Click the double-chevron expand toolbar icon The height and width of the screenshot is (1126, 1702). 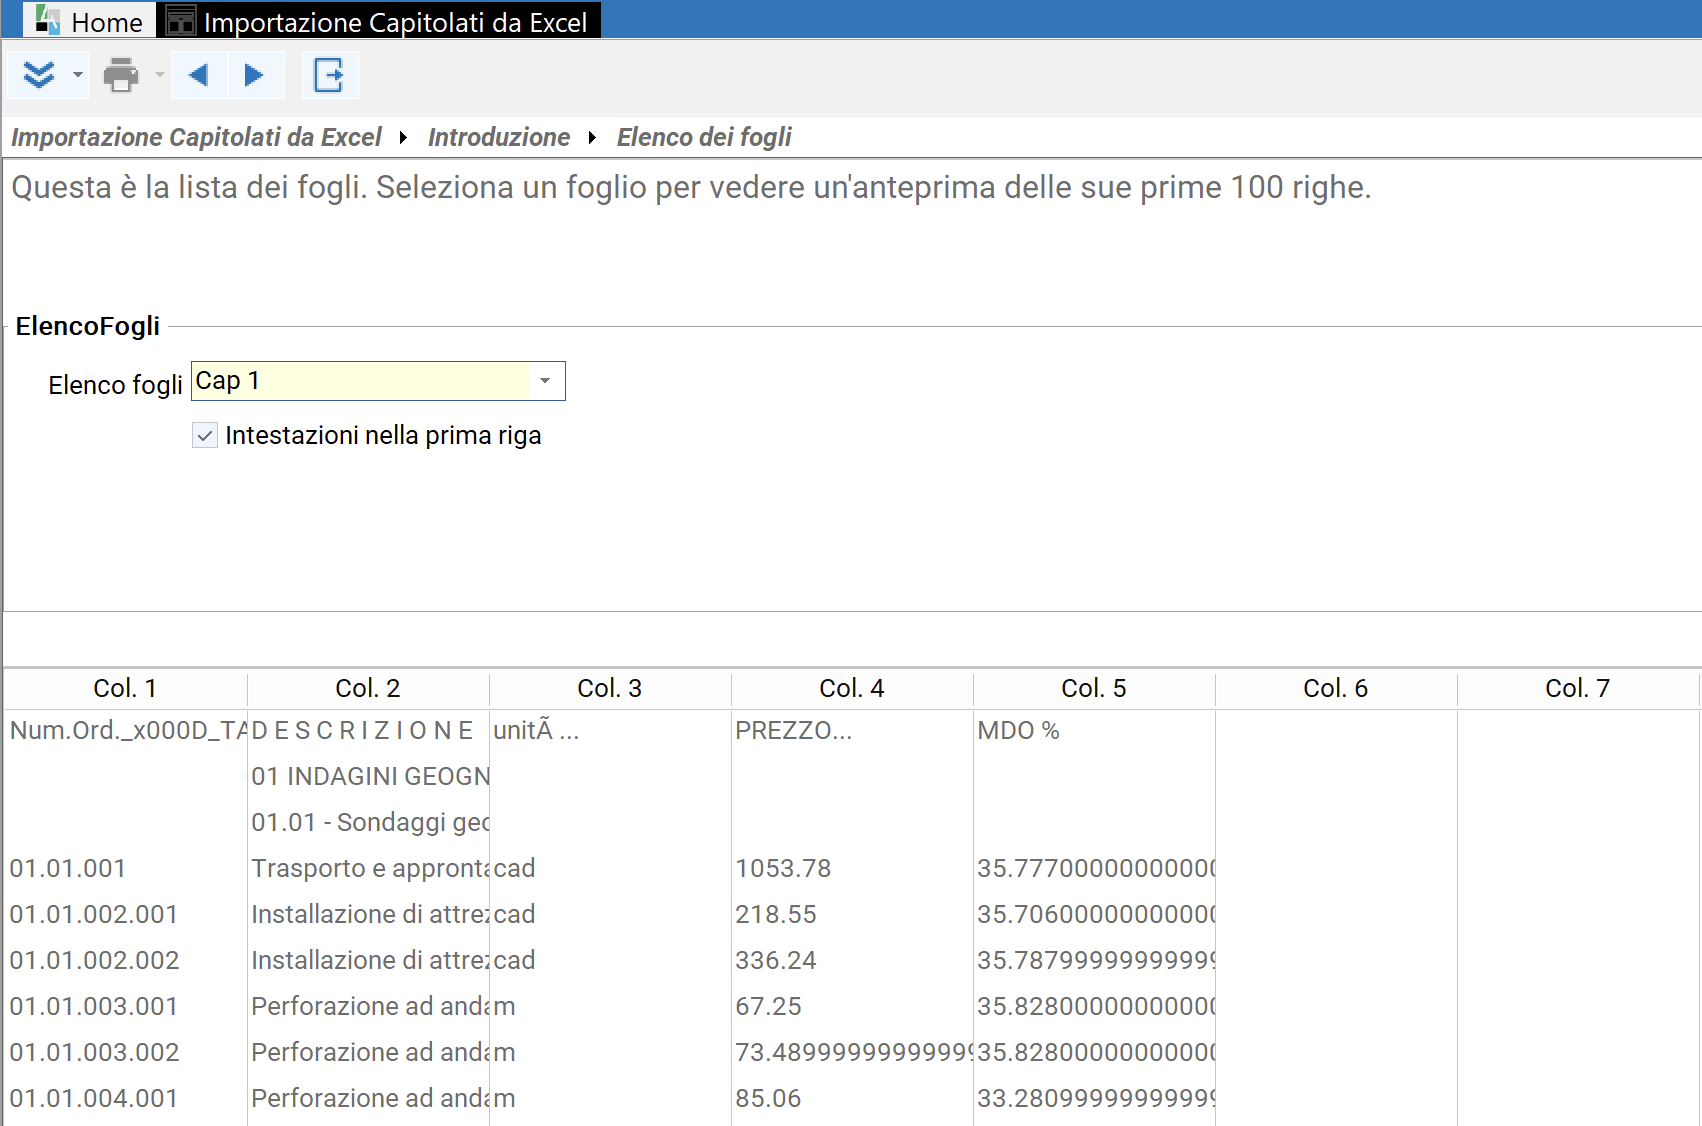(38, 75)
